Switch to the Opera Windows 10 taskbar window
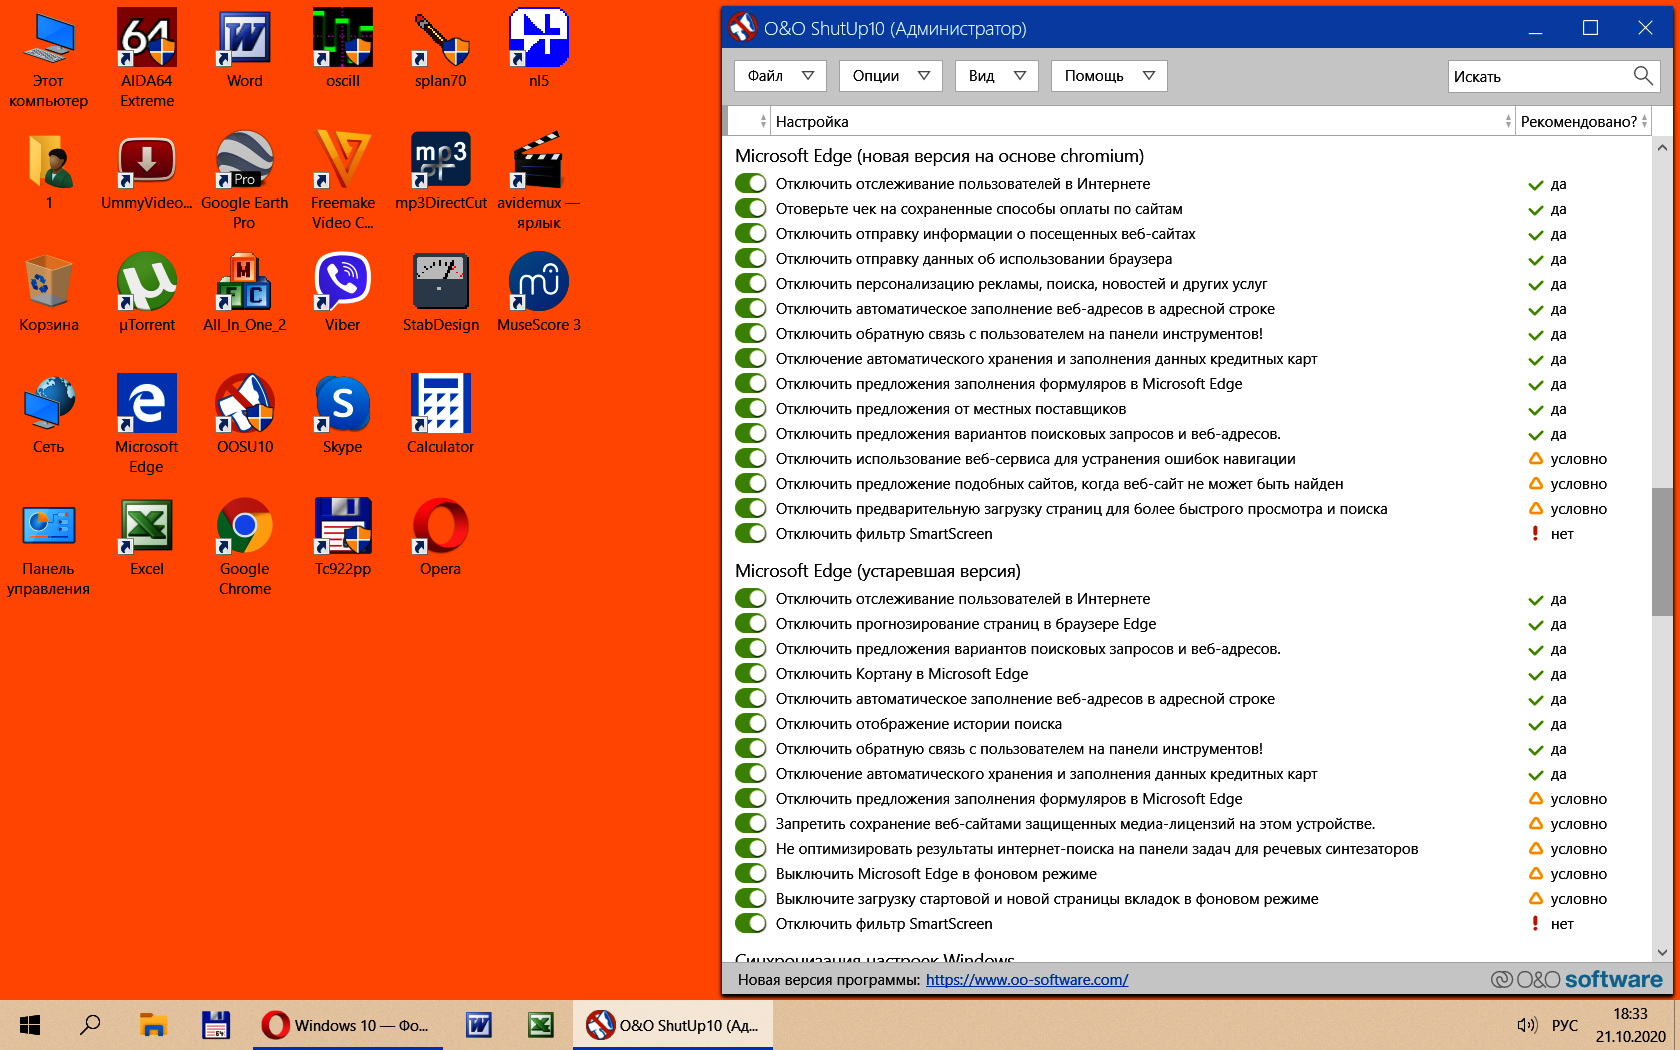Image resolution: width=1680 pixels, height=1050 pixels. (347, 1025)
